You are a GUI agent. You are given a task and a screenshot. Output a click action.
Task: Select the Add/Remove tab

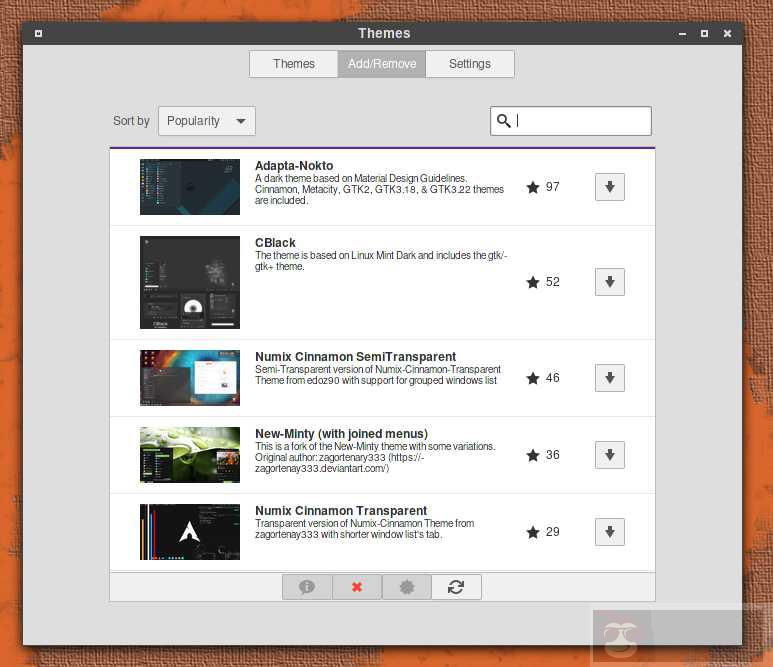pyautogui.click(x=382, y=64)
